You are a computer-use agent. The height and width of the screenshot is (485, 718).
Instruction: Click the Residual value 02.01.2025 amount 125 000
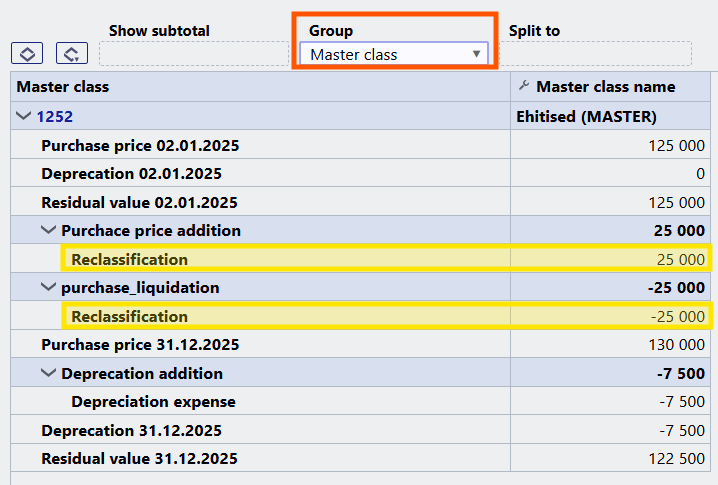[x=676, y=202]
